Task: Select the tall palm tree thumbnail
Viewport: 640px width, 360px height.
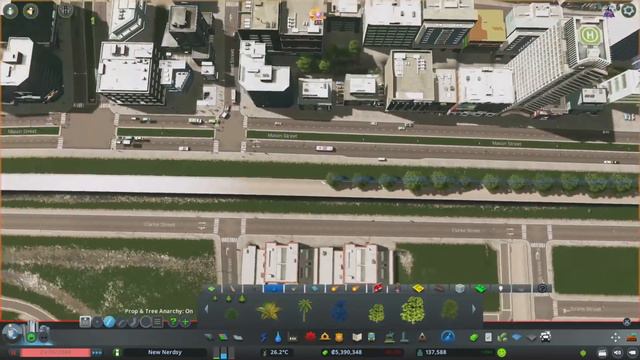Action: point(304,310)
